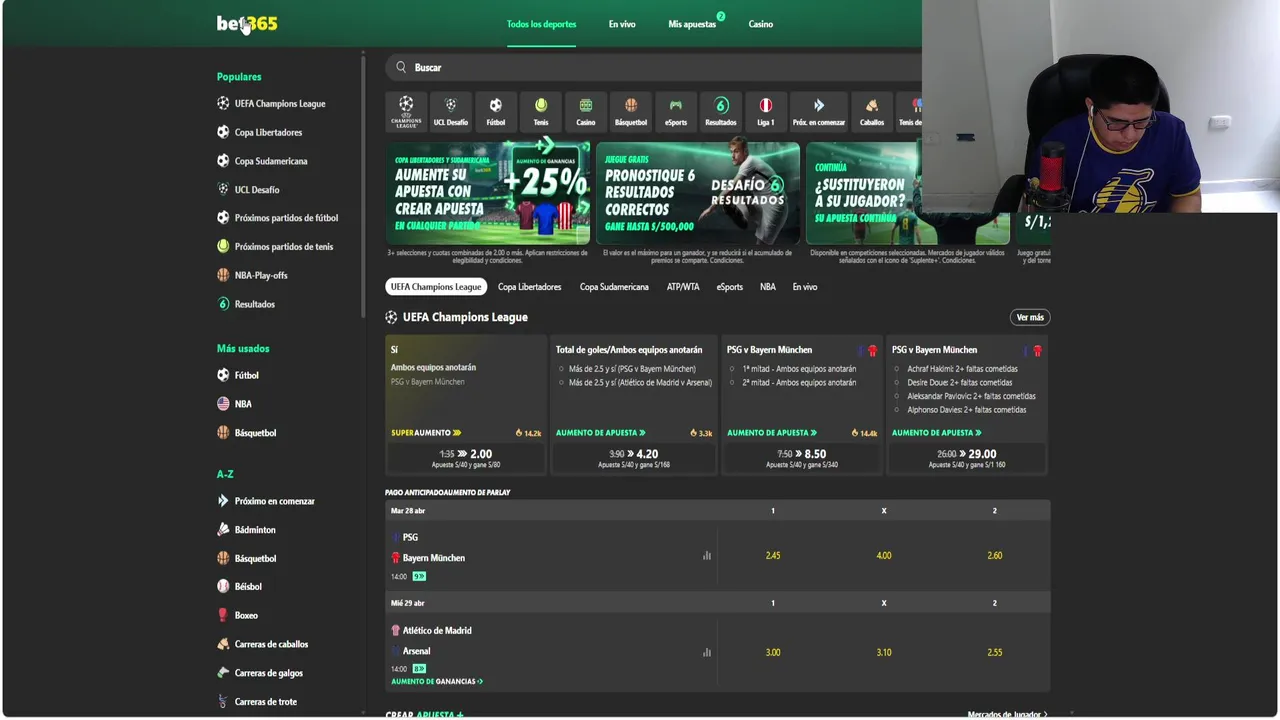The image size is (1280, 720).
Task: Open Mis apuestas tab
Action: (x=692, y=24)
